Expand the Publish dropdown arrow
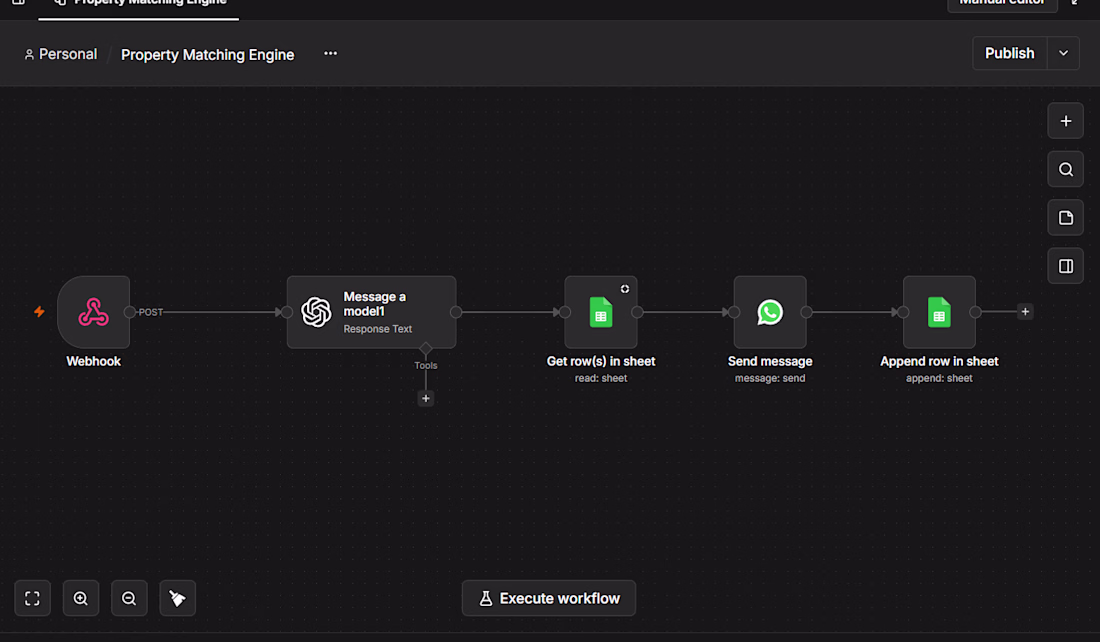This screenshot has height=642, width=1100. tap(1064, 53)
